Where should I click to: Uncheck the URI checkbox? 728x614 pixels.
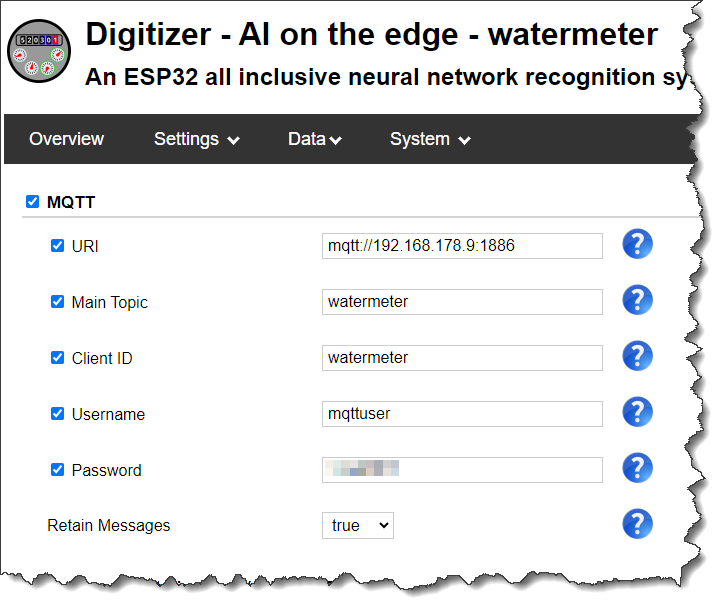(57, 245)
